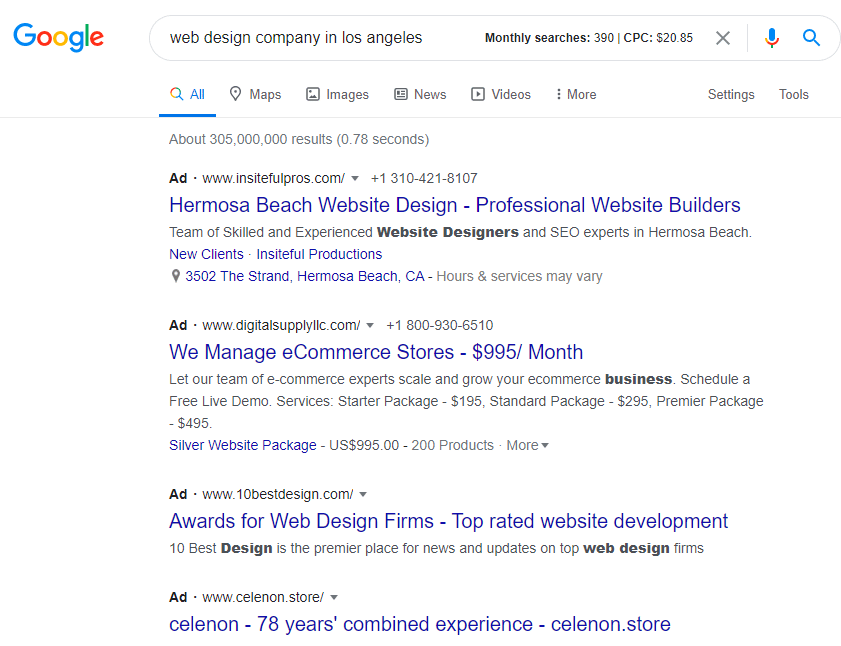Click the Silver Website Package link
The width and height of the screenshot is (841, 646).
tap(242, 445)
